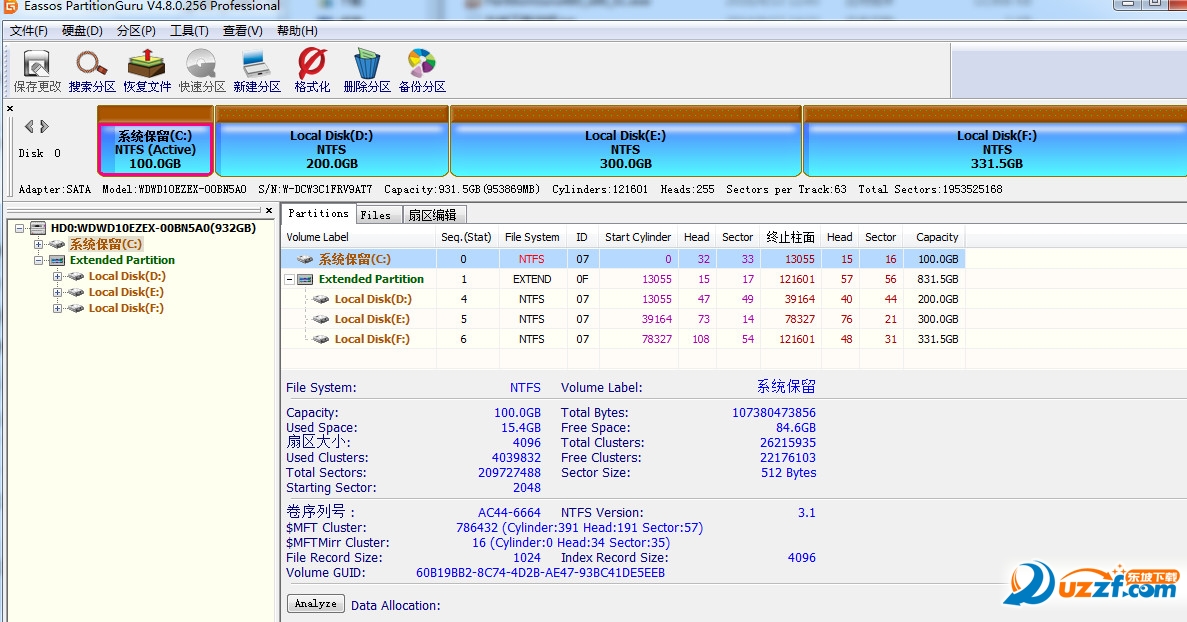Select the Local Disk(F:) label in the tree
This screenshot has height=622, width=1187.
pos(126,308)
